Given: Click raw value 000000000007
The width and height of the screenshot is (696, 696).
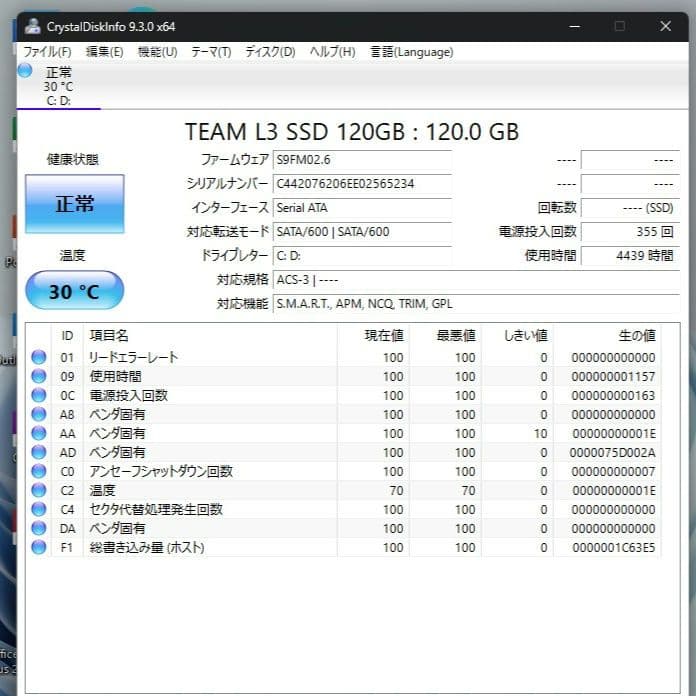Looking at the screenshot, I should pos(613,471).
